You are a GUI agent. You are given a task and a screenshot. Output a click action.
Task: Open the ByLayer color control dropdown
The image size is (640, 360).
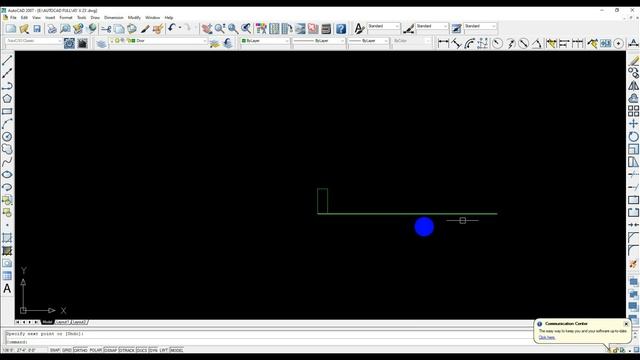pos(264,41)
